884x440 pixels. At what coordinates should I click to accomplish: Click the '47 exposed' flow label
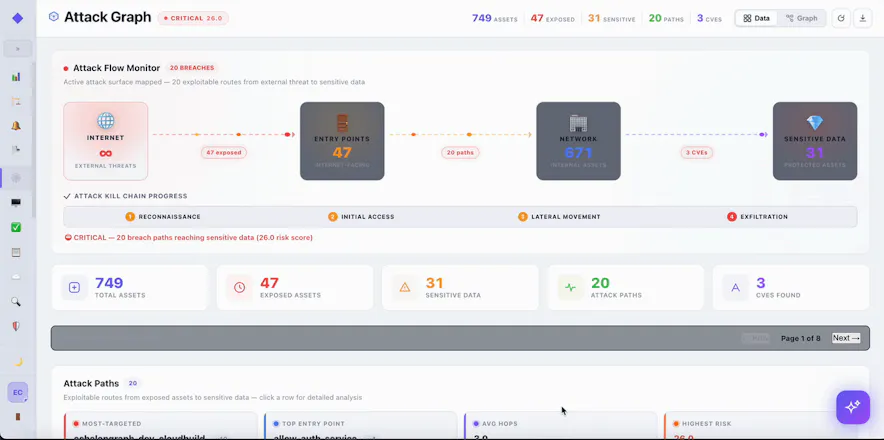[x=224, y=152]
